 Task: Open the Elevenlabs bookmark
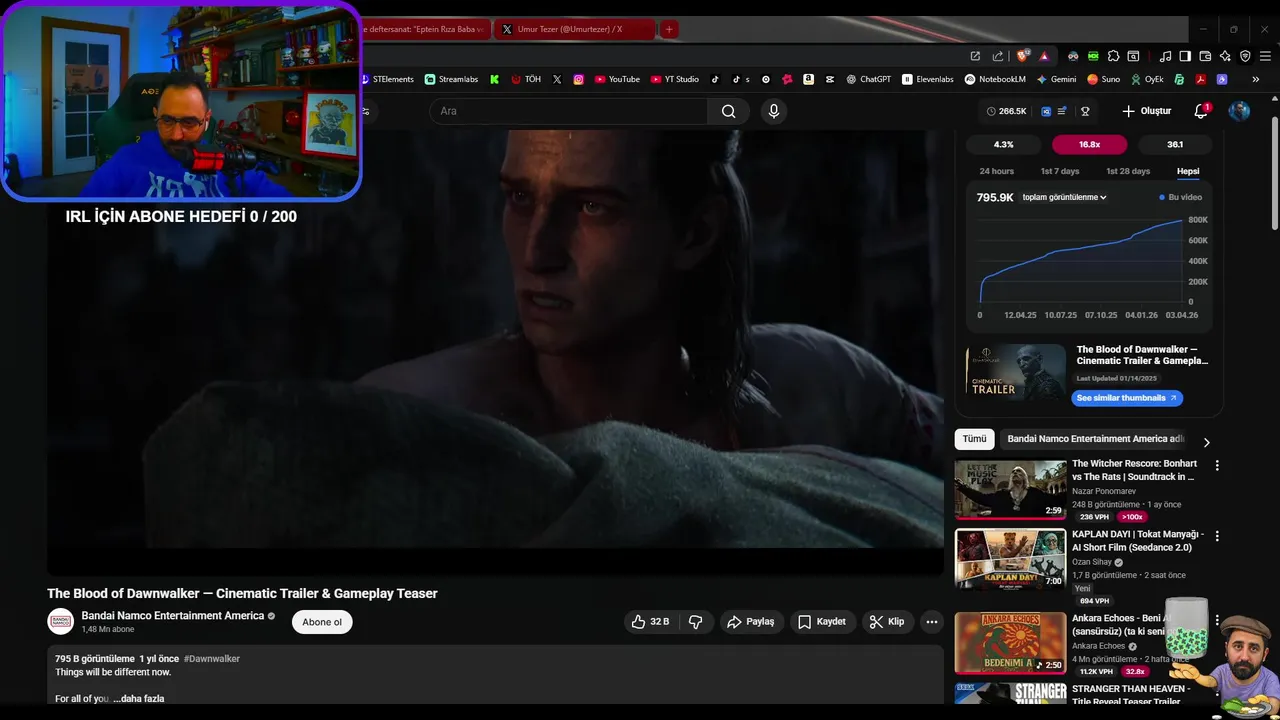click(928, 79)
